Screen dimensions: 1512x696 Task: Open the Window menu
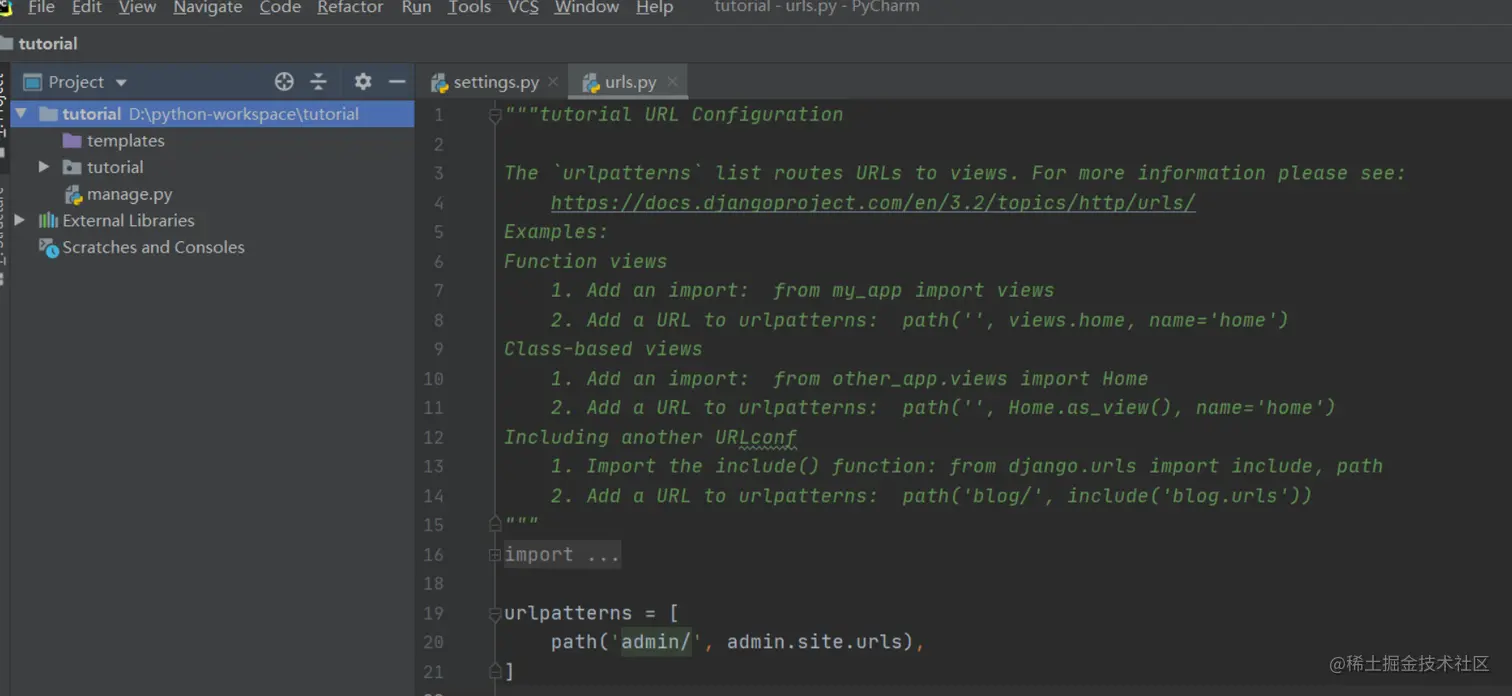coord(586,8)
